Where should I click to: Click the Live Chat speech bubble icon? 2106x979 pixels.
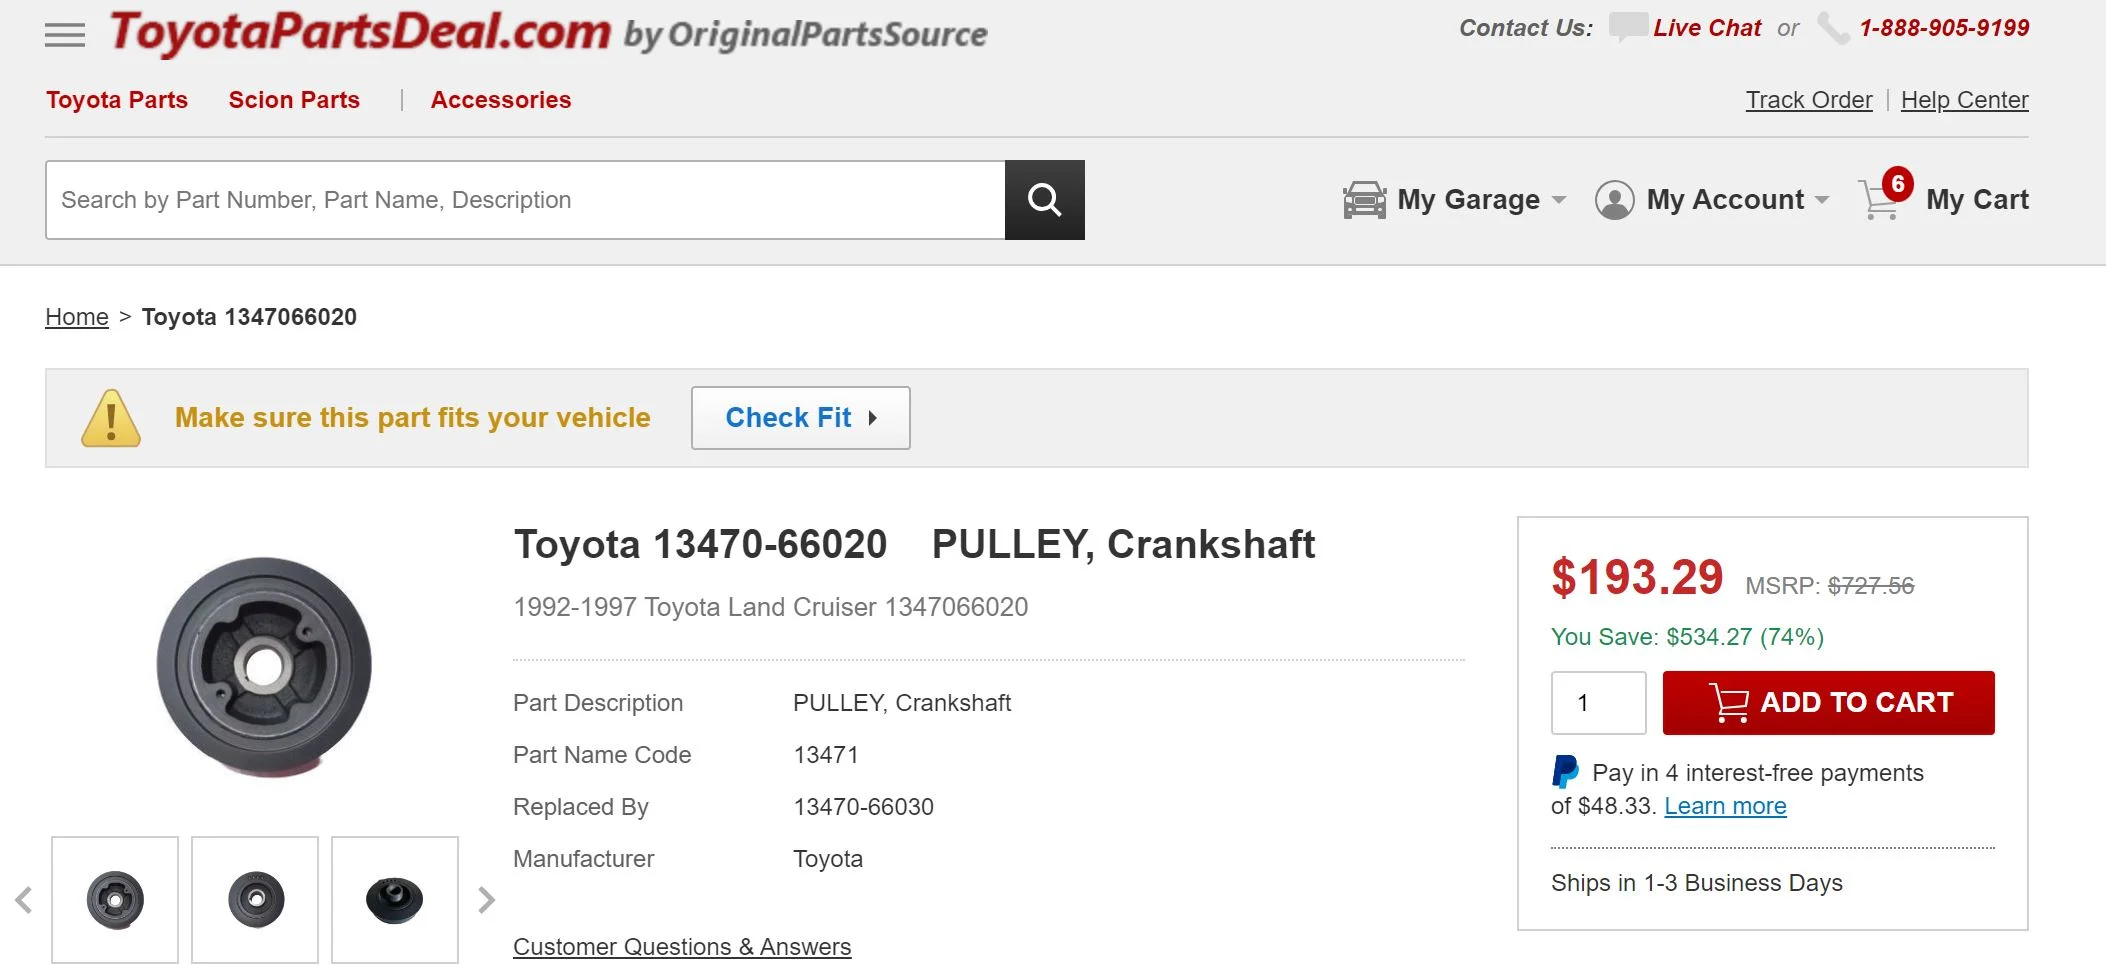click(x=1627, y=27)
